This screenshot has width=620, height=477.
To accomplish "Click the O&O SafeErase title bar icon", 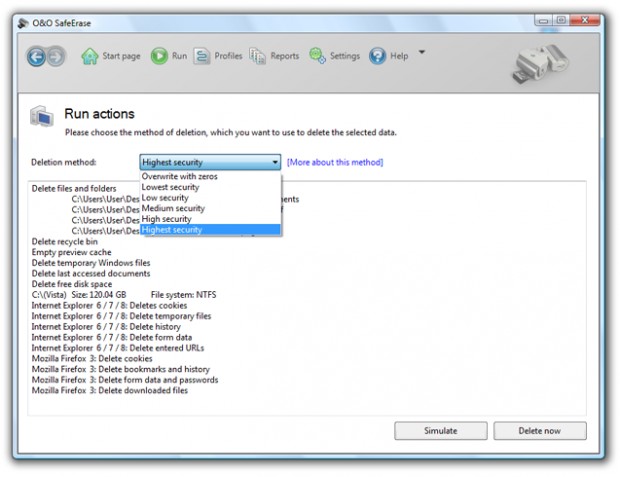I will point(23,23).
